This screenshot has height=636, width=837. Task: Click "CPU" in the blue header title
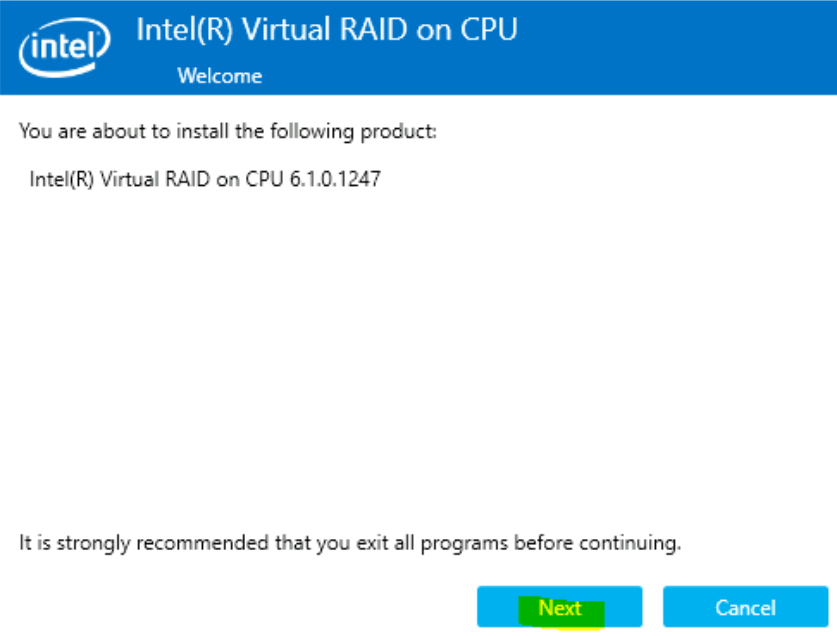coord(487,30)
